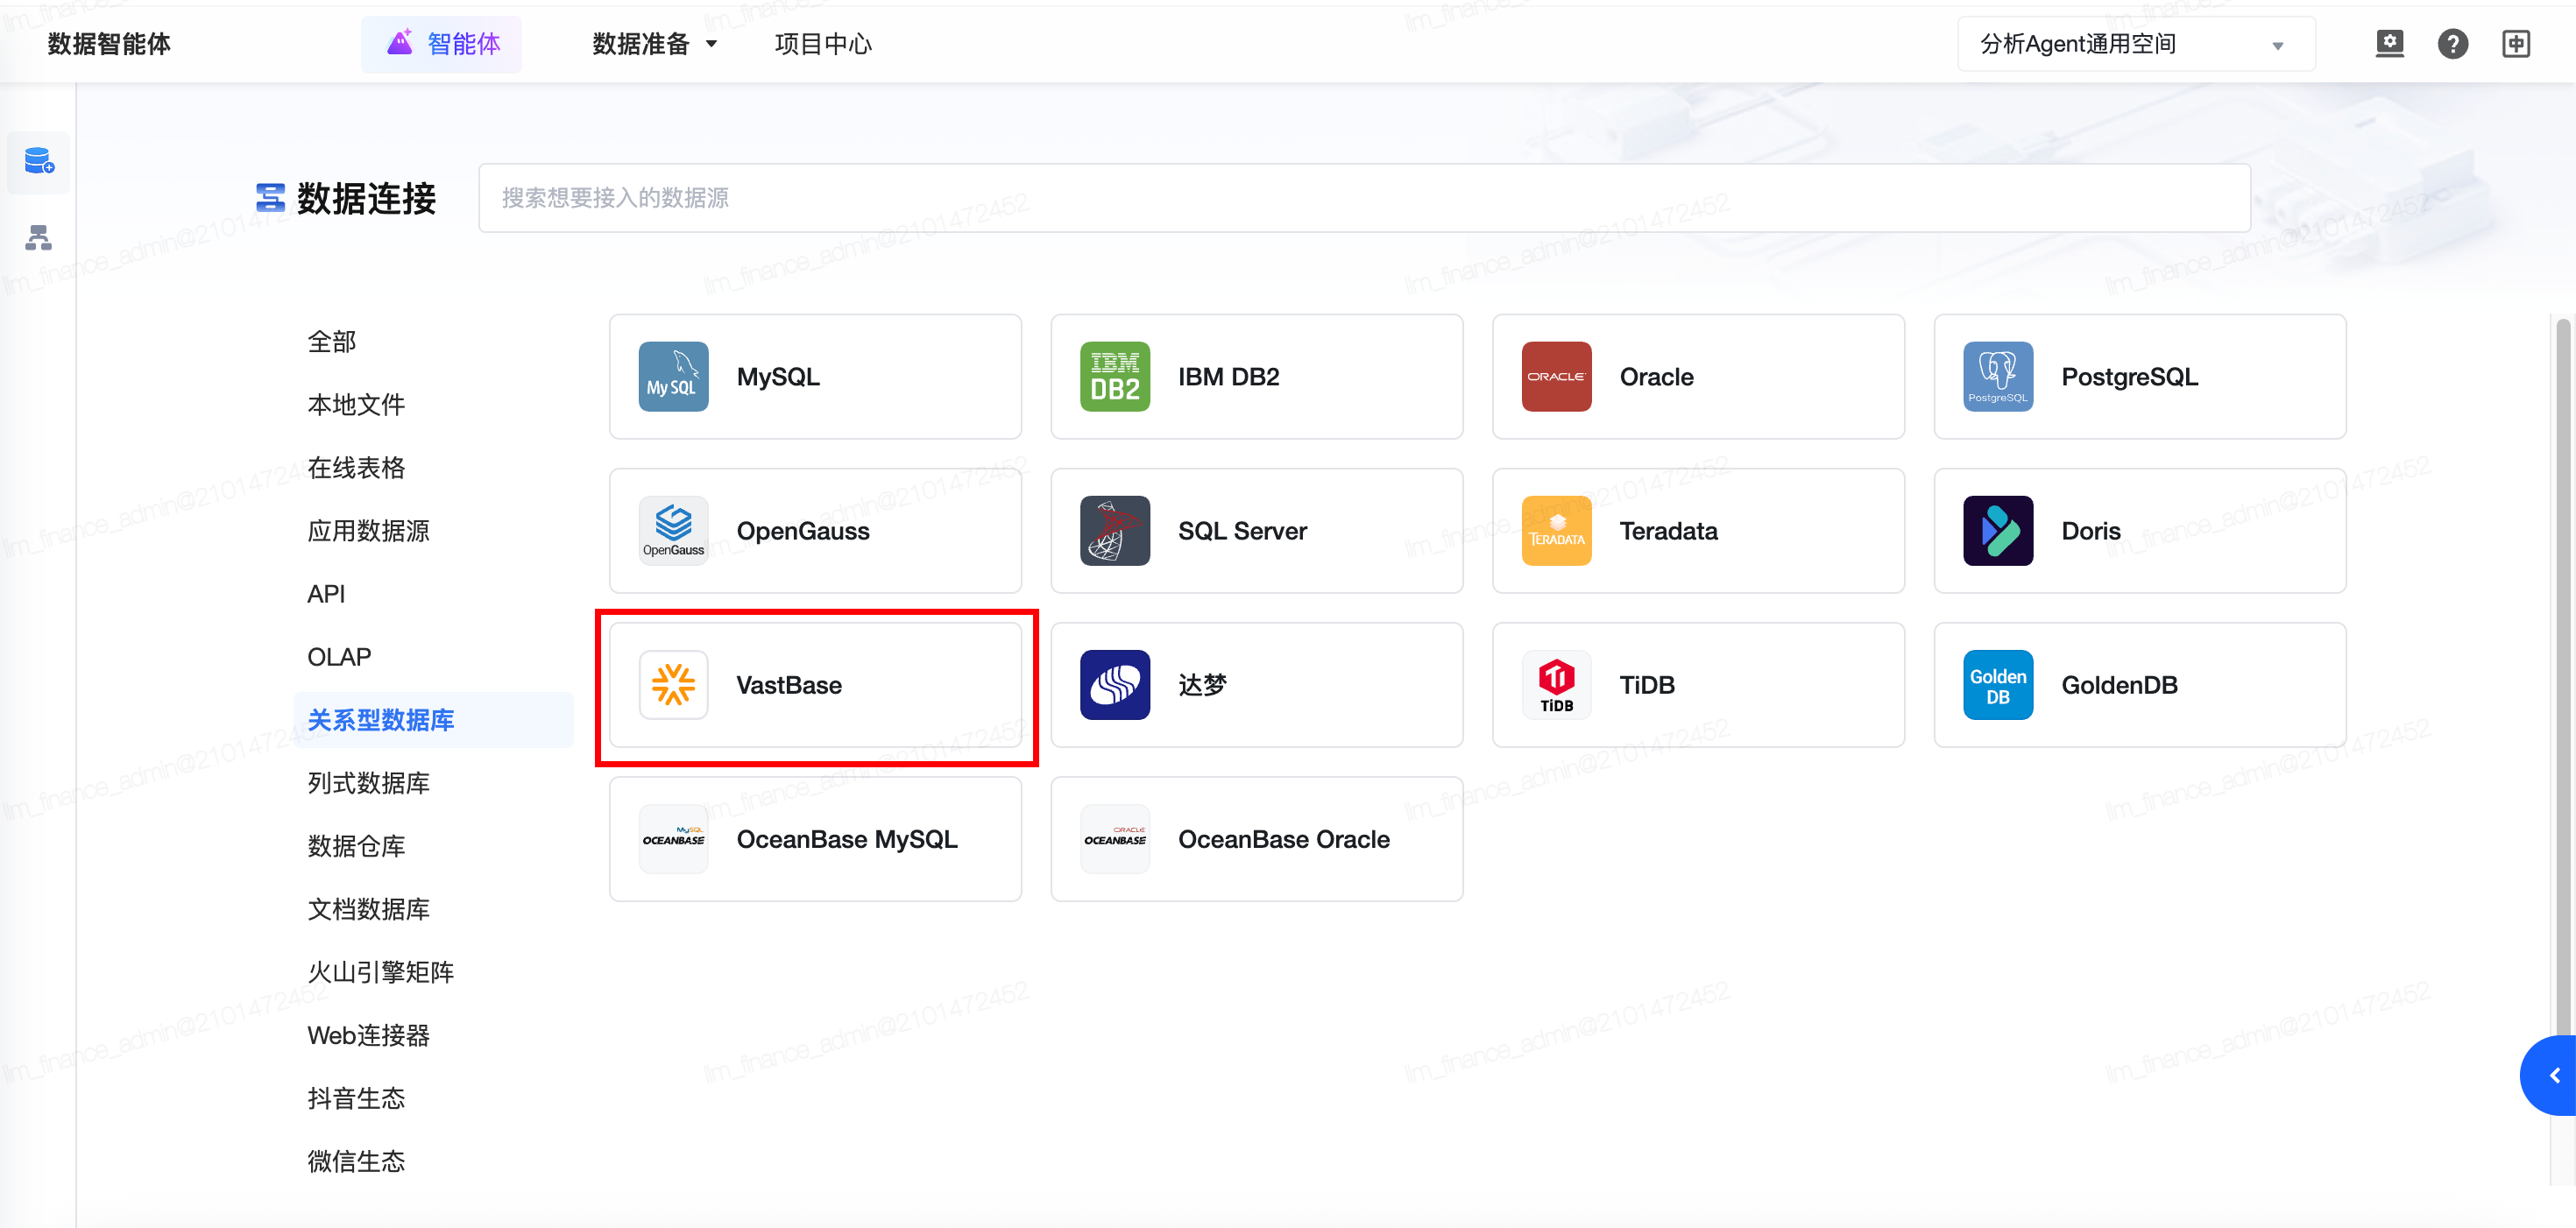Choose the OpenGauss label text
Image resolution: width=2576 pixels, height=1228 pixels.
click(803, 531)
